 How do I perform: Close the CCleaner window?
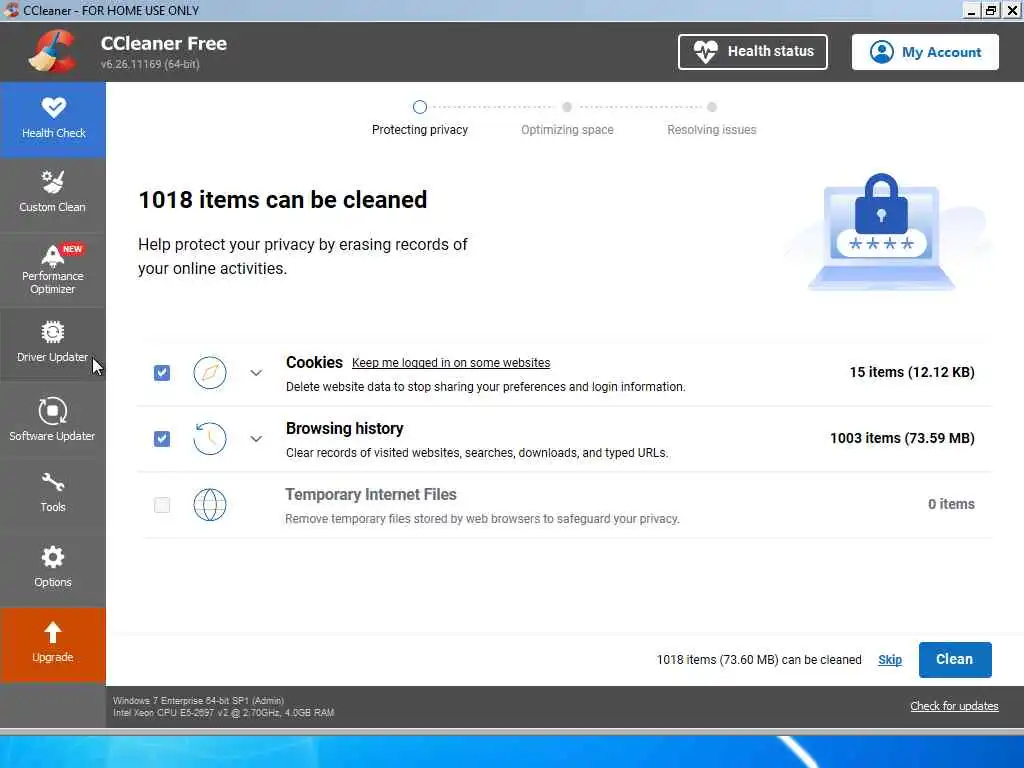point(1012,10)
